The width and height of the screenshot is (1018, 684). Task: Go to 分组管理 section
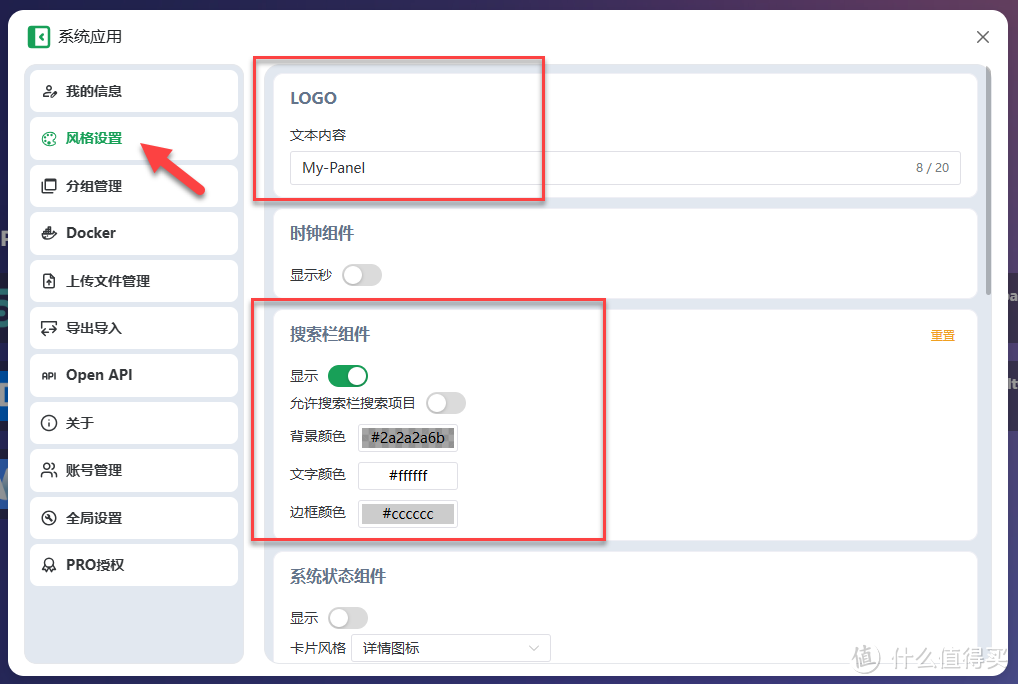[134, 186]
